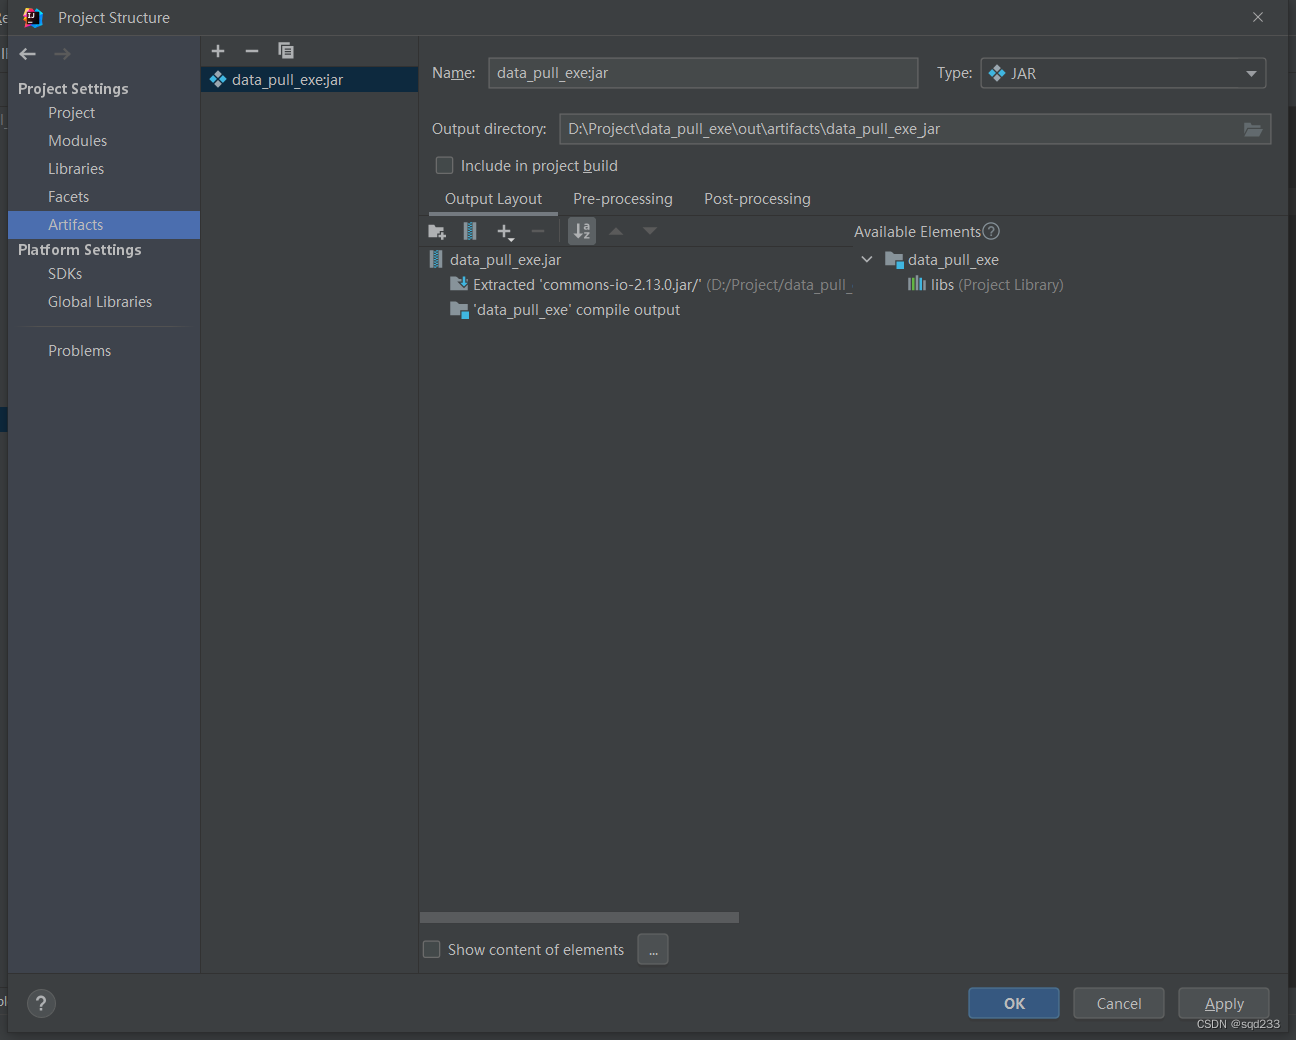Switch to Output Layout tab
The image size is (1296, 1040).
pyautogui.click(x=493, y=199)
